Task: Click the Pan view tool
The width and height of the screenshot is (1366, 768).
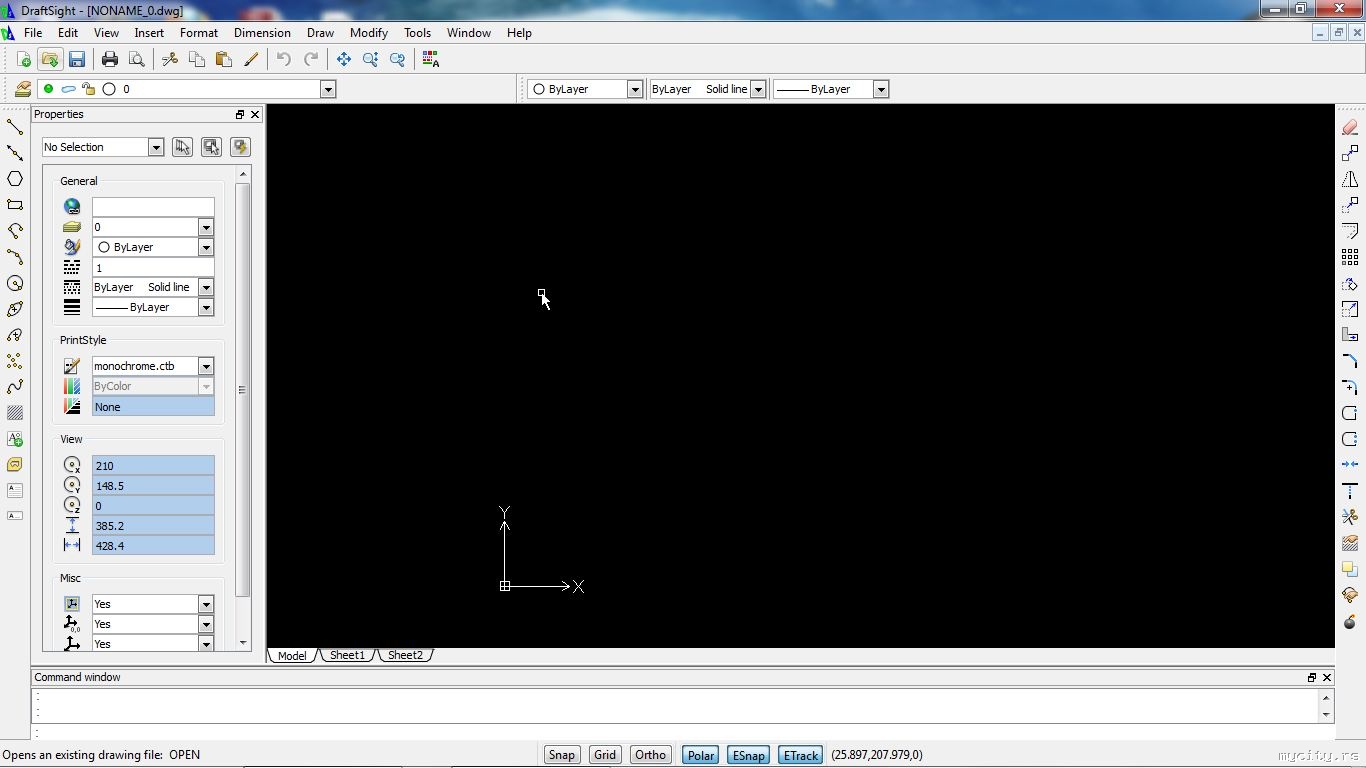Action: [343, 60]
